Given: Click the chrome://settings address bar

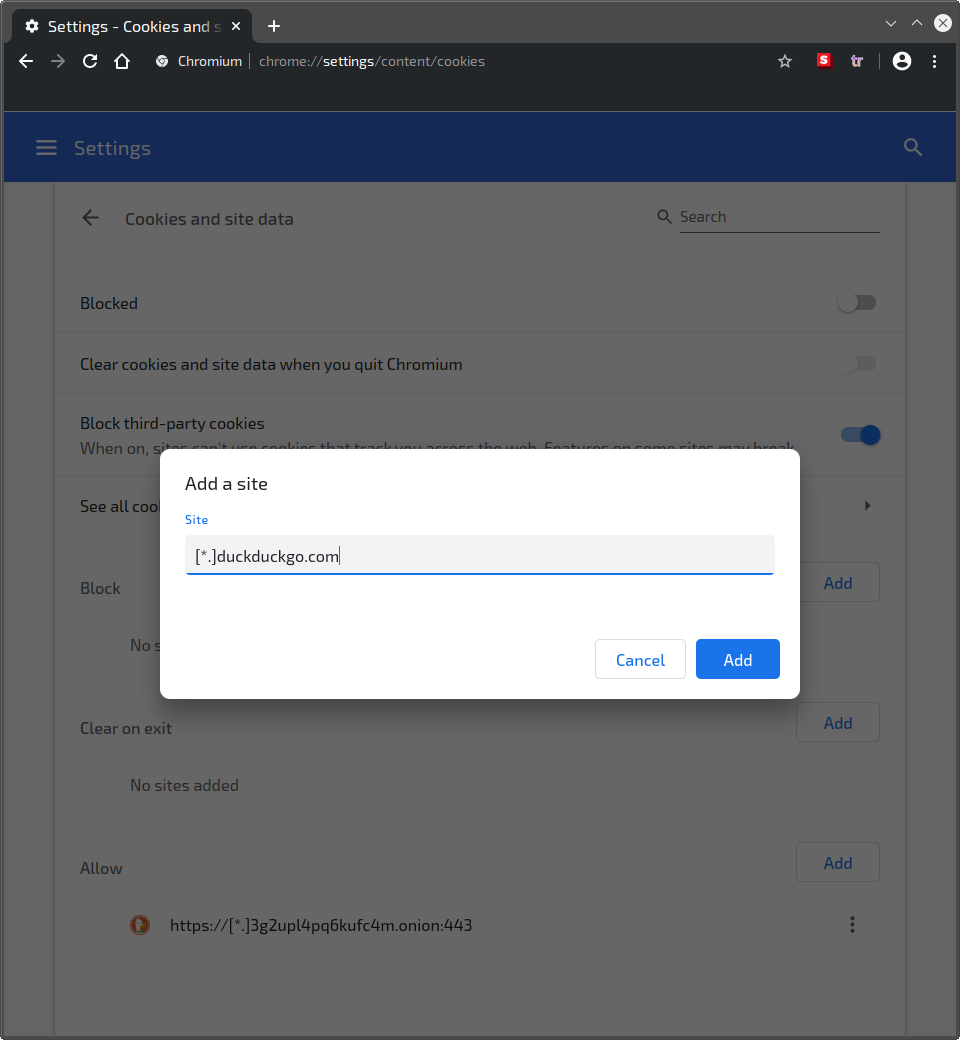Looking at the screenshot, I should 372,62.
